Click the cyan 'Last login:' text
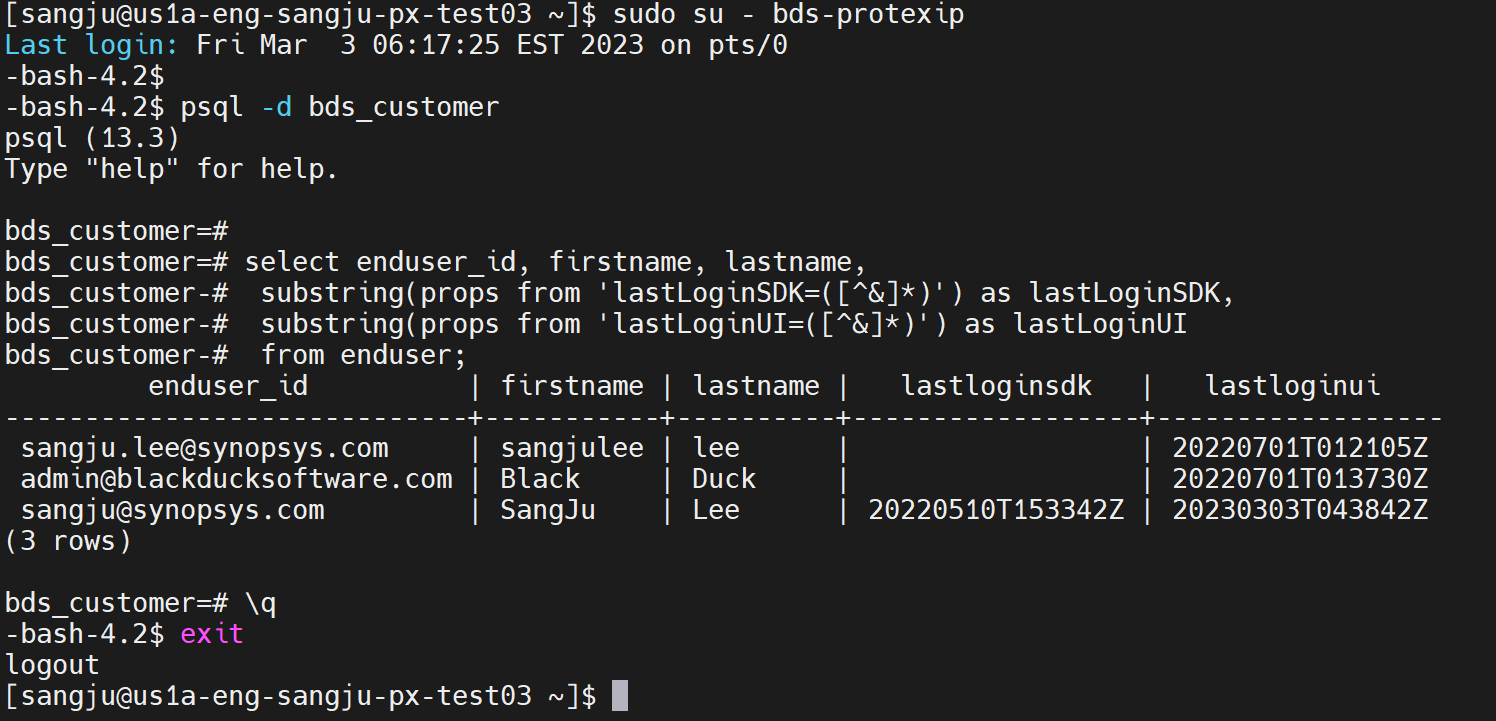1496x721 pixels. click(92, 45)
